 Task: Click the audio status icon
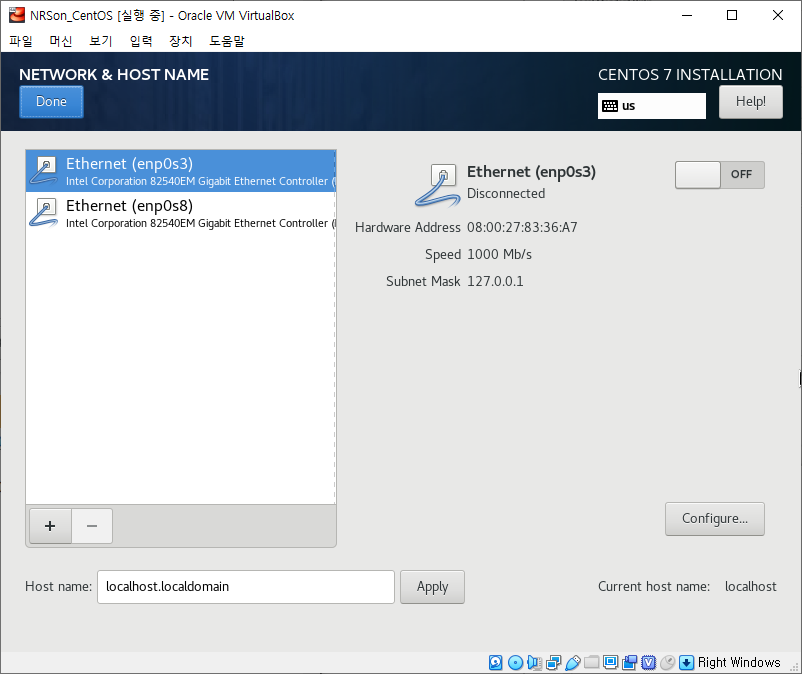click(534, 662)
